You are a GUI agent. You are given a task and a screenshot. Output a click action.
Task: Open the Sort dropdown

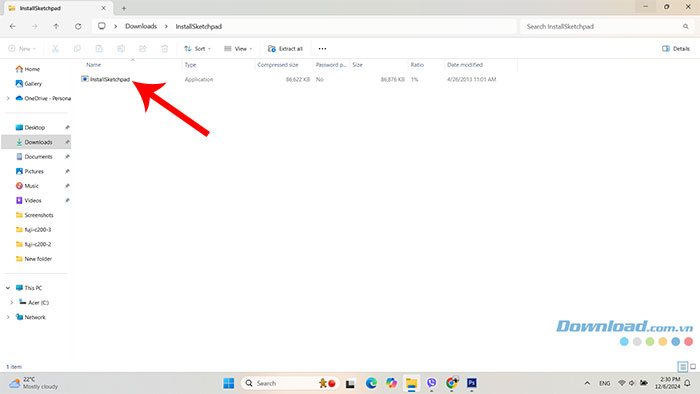(x=197, y=49)
